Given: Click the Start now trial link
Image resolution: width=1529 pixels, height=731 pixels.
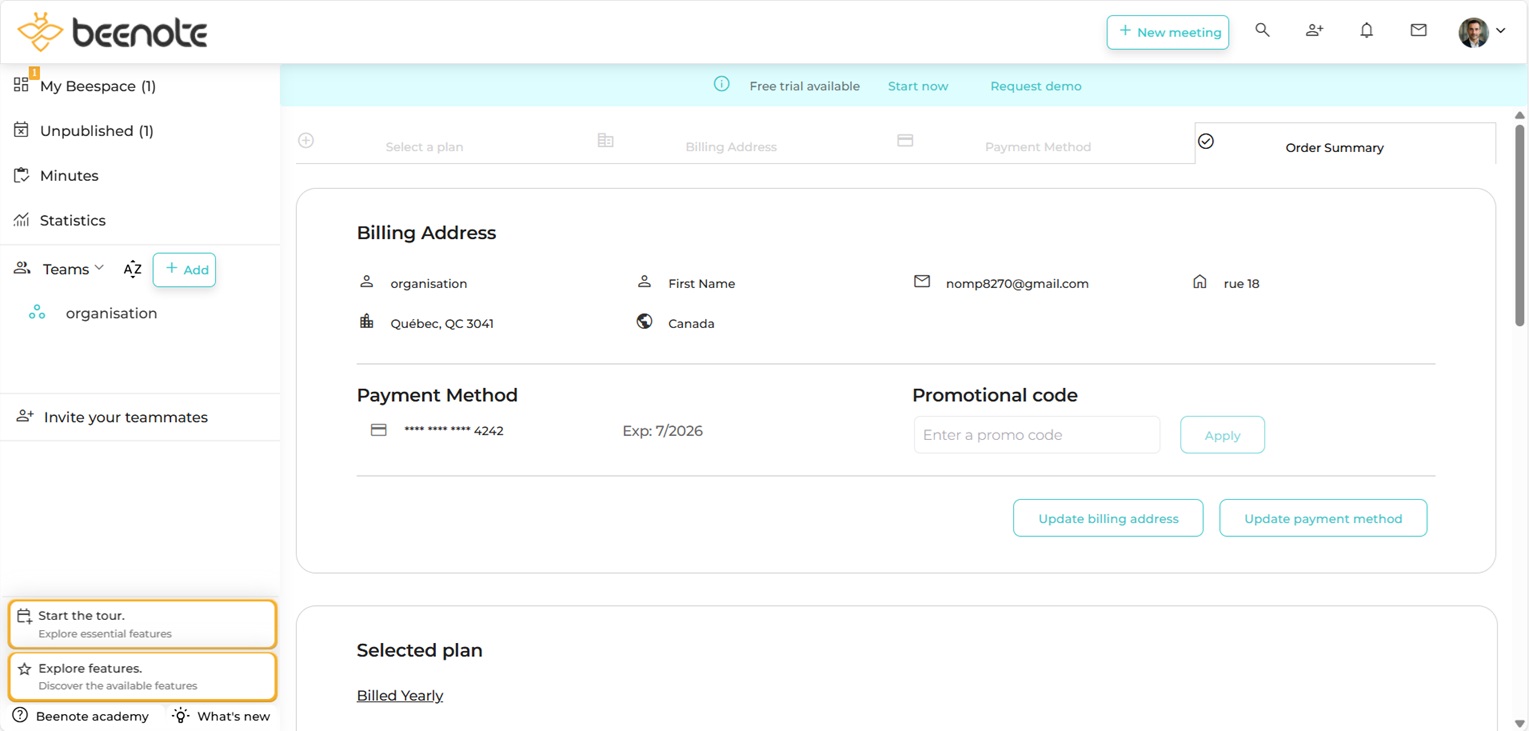Looking at the screenshot, I should [917, 86].
